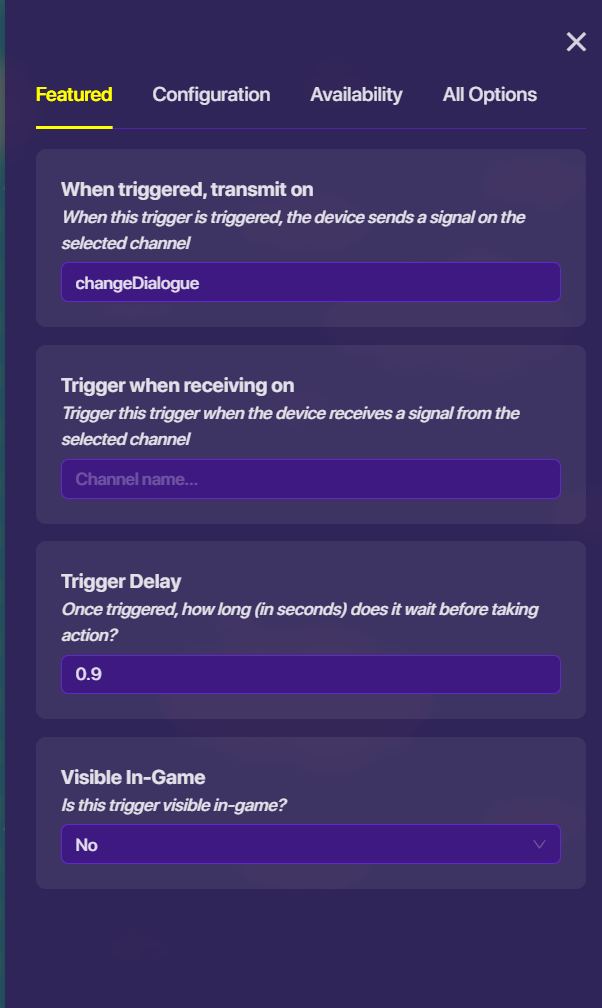602x1008 pixels.
Task: Click the trigger delay seconds description text
Action: pos(300,619)
